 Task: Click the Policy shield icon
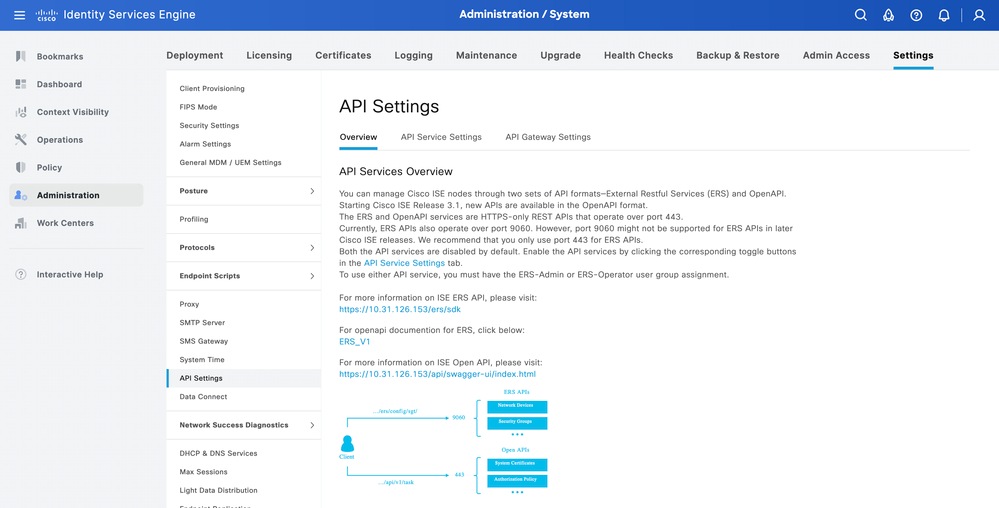coord(21,168)
